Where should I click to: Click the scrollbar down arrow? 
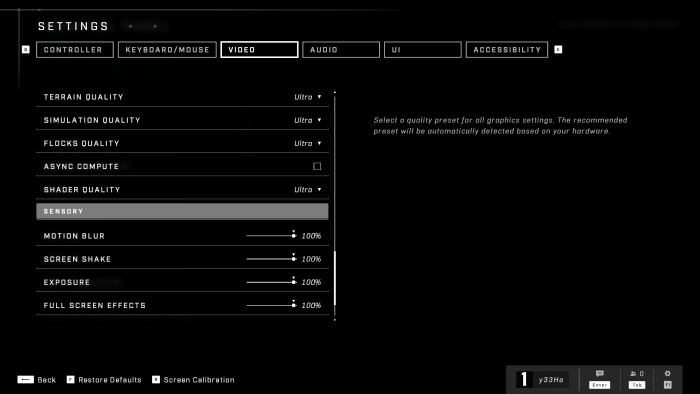pos(335,319)
